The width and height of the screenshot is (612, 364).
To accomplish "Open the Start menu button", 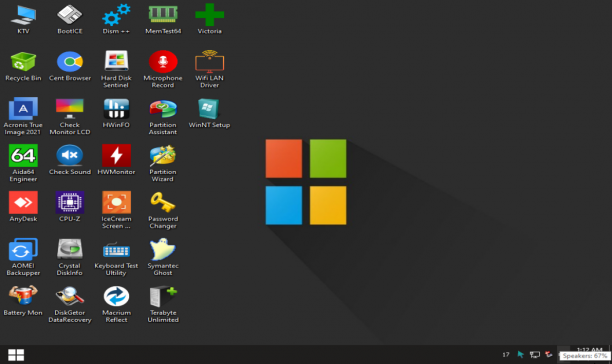I will pos(16,355).
